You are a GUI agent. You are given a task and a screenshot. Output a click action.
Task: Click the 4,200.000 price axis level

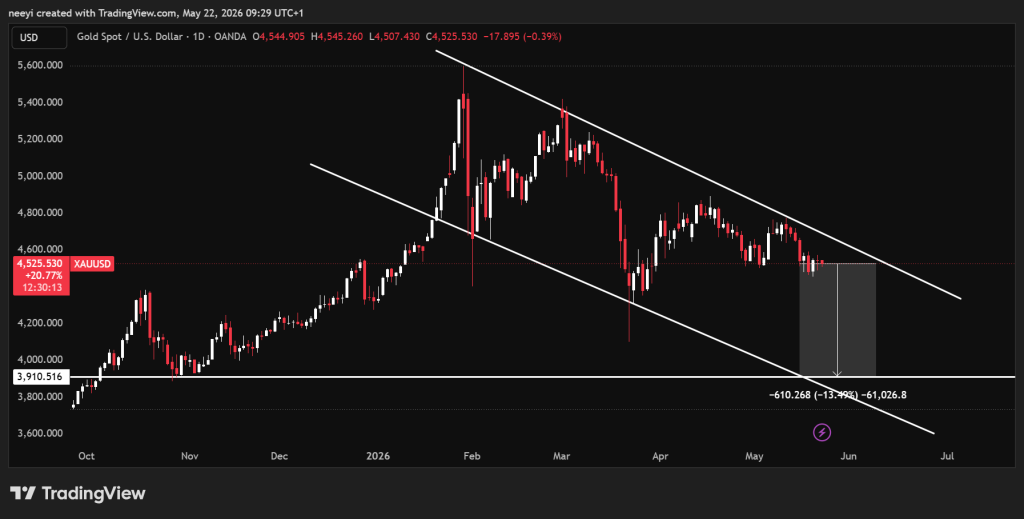tap(40, 322)
